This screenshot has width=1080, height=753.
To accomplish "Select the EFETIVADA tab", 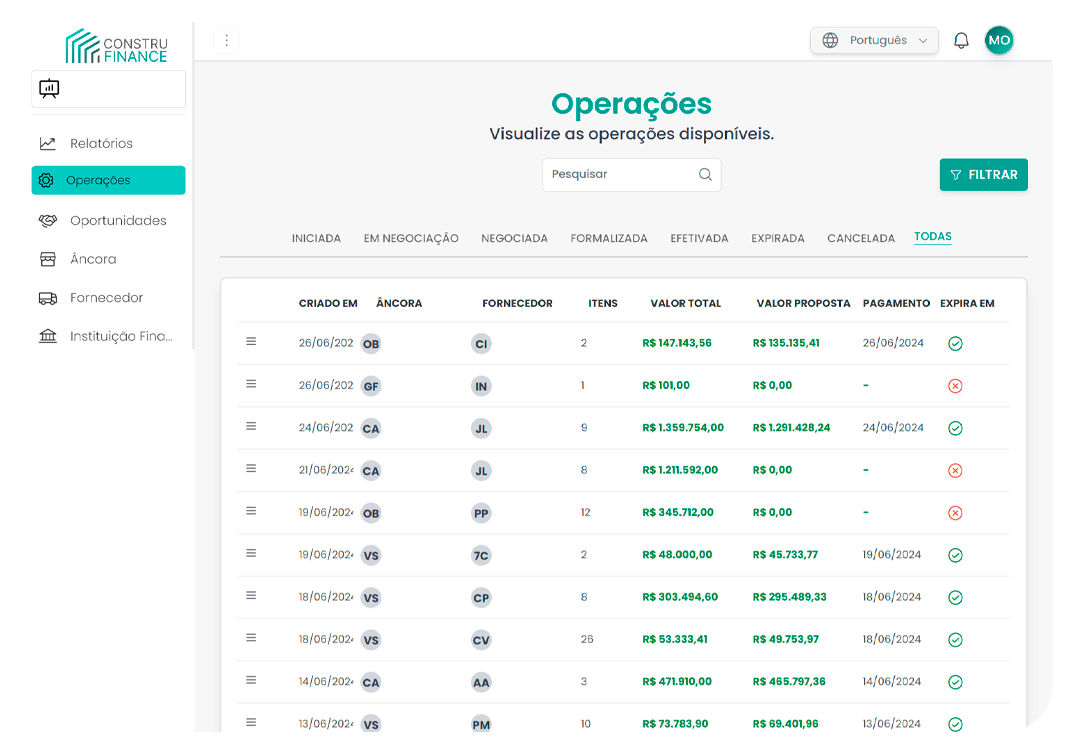I will tap(699, 238).
